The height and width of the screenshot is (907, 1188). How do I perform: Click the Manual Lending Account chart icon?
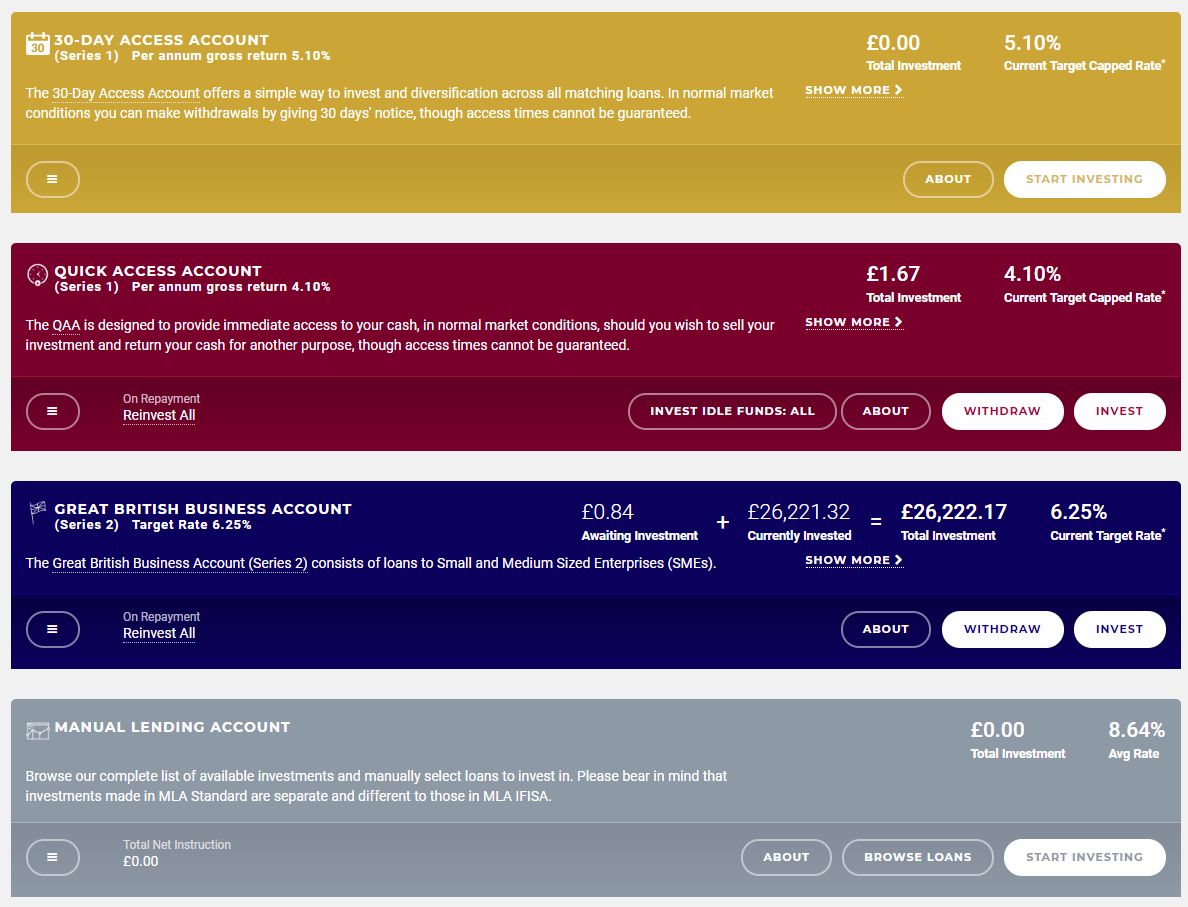pos(37,730)
